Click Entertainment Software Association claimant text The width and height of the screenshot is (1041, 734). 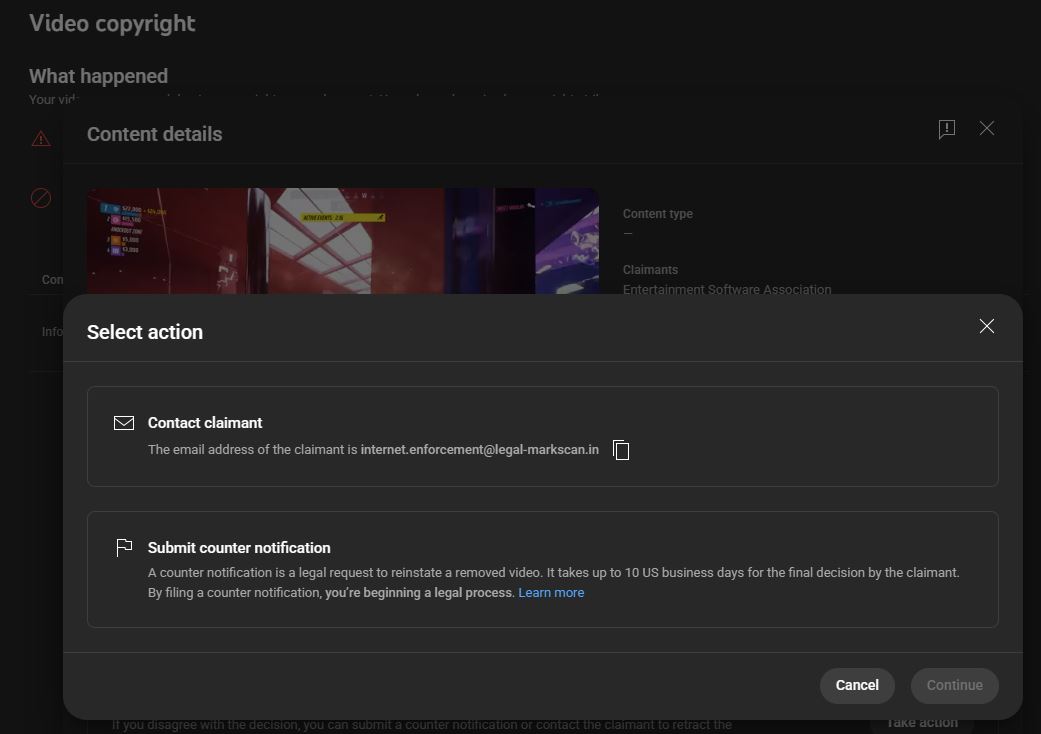pos(727,289)
